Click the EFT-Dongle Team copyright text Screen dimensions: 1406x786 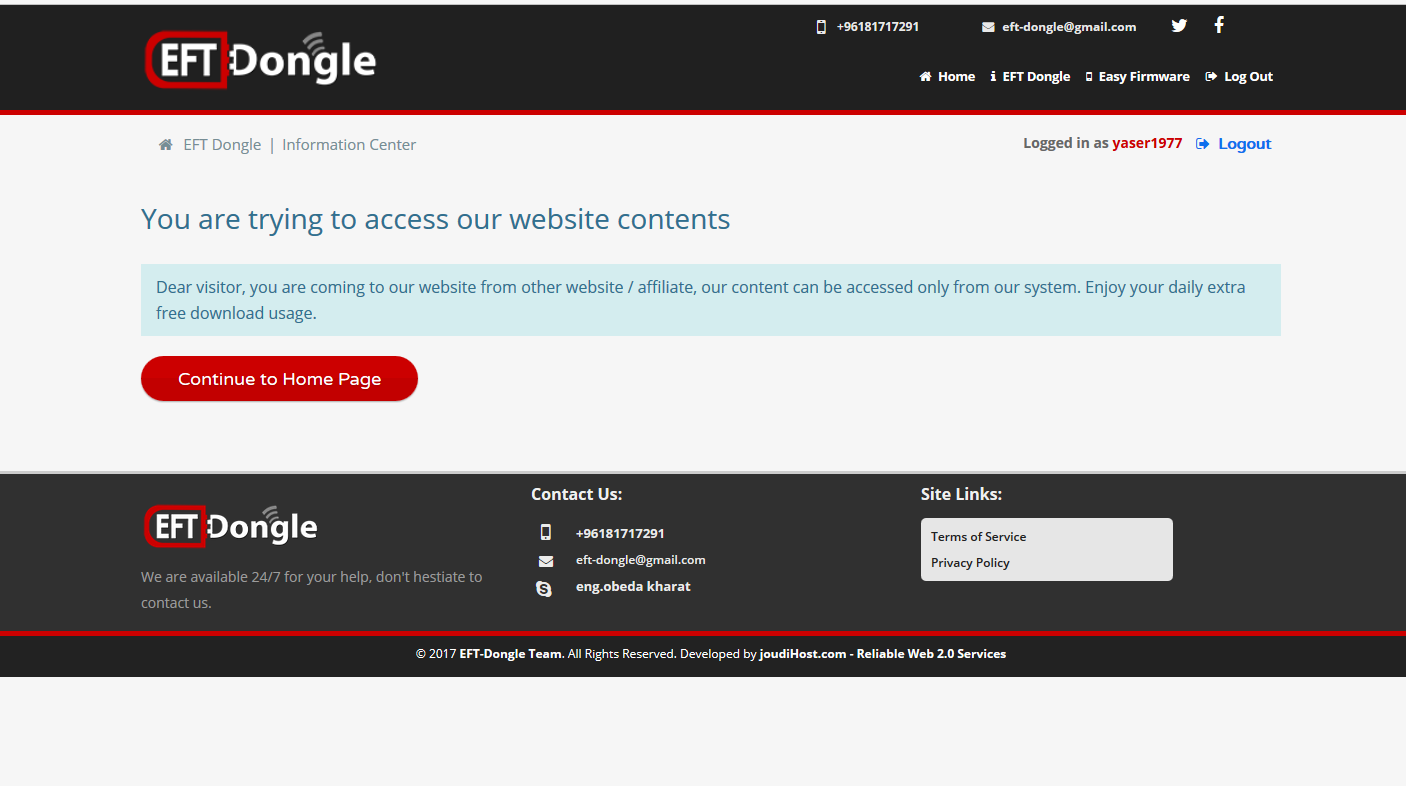click(x=510, y=654)
